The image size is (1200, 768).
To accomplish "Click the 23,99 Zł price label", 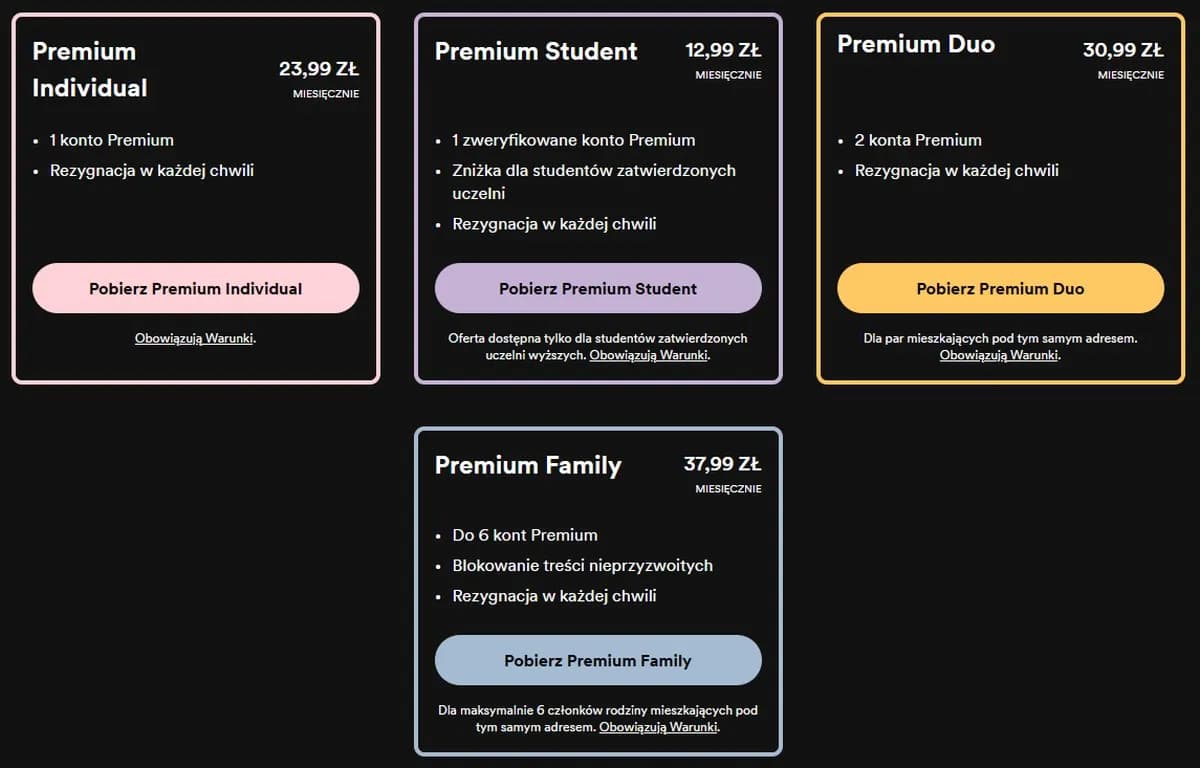I will pos(320,68).
